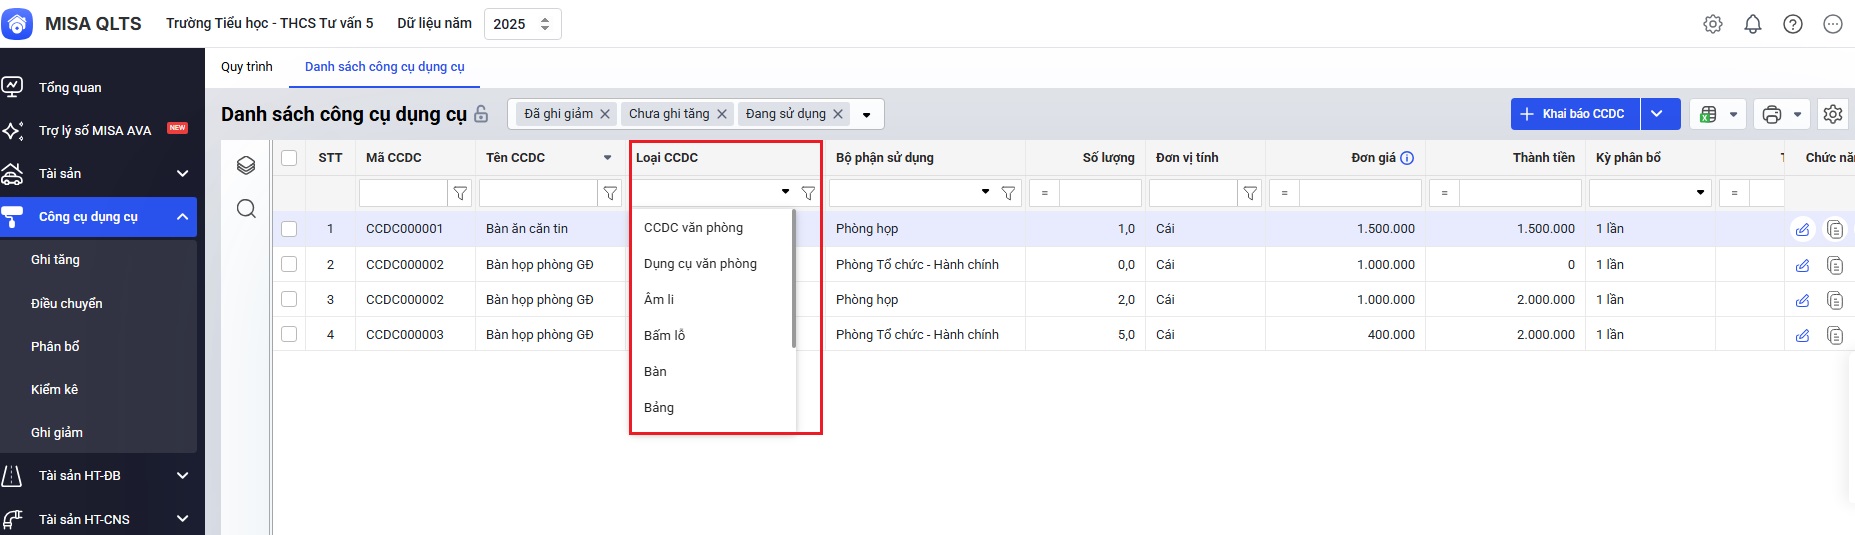Click the Excel export icon
This screenshot has height=535, width=1855.
point(1708,114)
